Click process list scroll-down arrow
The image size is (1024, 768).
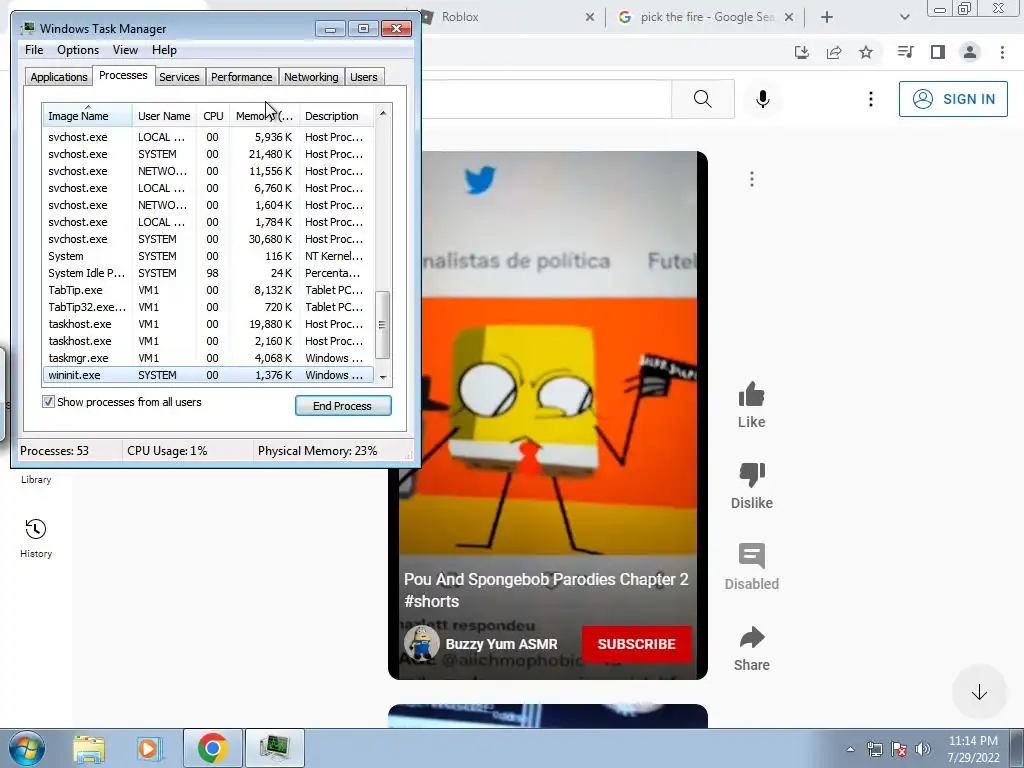(x=383, y=377)
